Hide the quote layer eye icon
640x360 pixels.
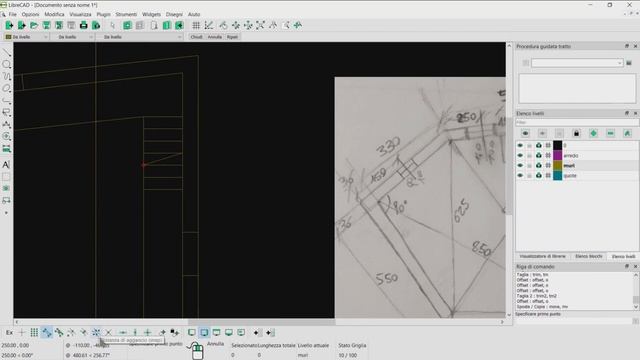(x=520, y=176)
